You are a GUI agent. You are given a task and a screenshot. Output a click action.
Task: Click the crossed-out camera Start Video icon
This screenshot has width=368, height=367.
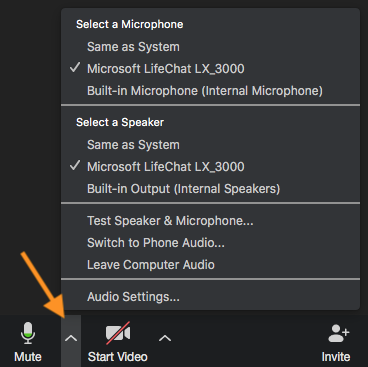point(118,333)
